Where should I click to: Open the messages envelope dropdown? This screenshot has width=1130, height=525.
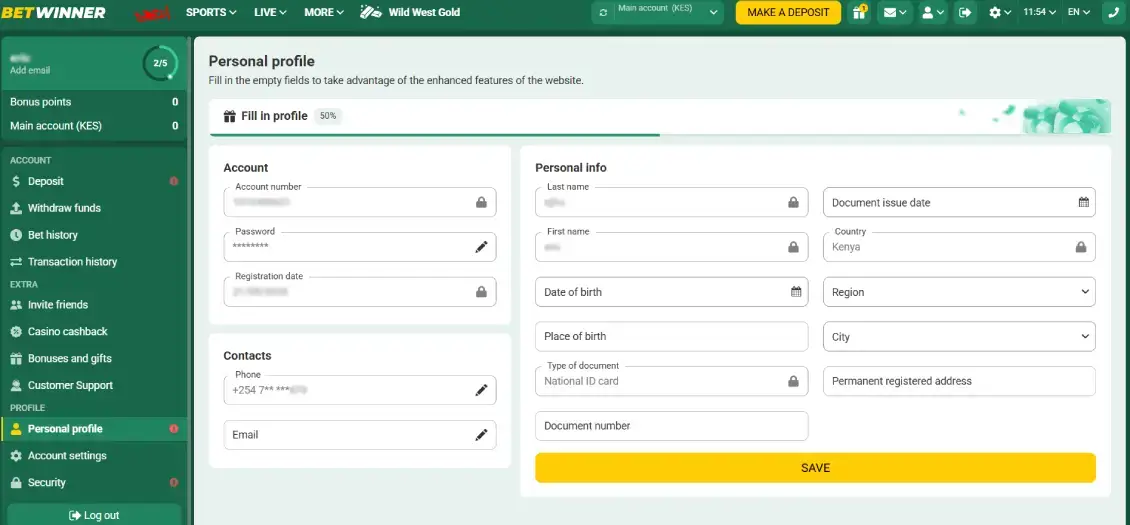(895, 12)
